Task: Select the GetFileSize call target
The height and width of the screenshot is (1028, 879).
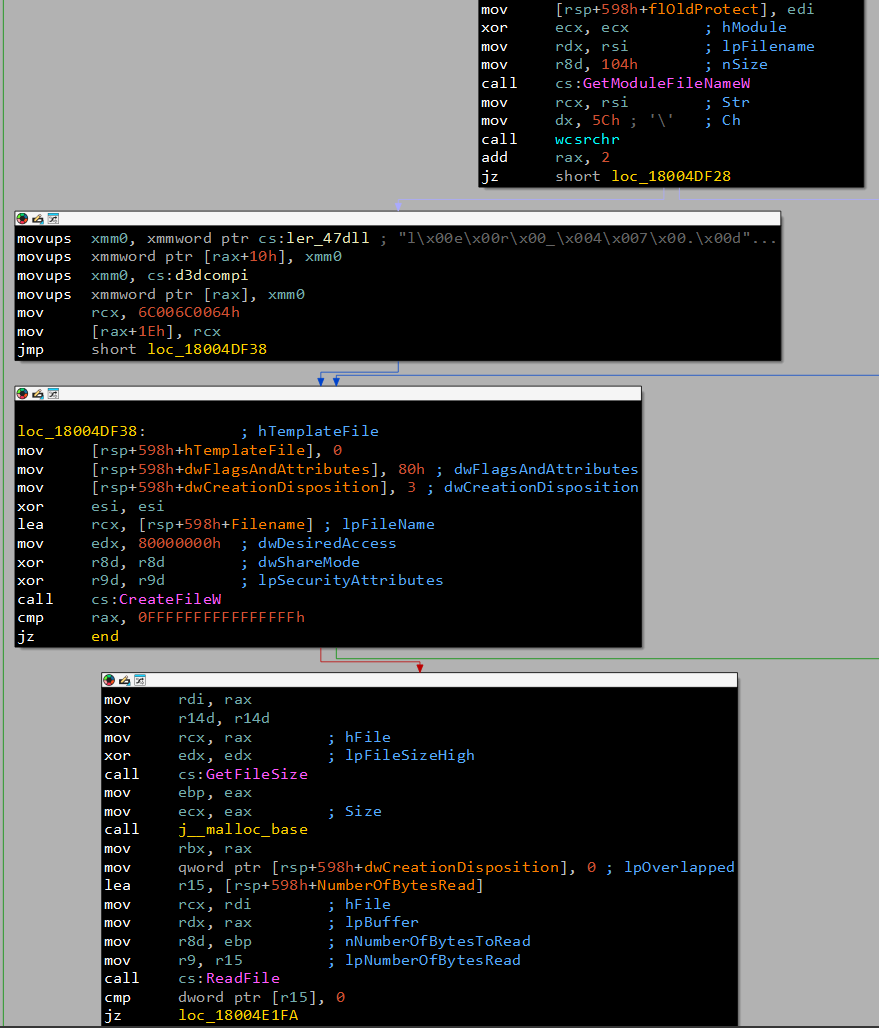Action: (256, 774)
